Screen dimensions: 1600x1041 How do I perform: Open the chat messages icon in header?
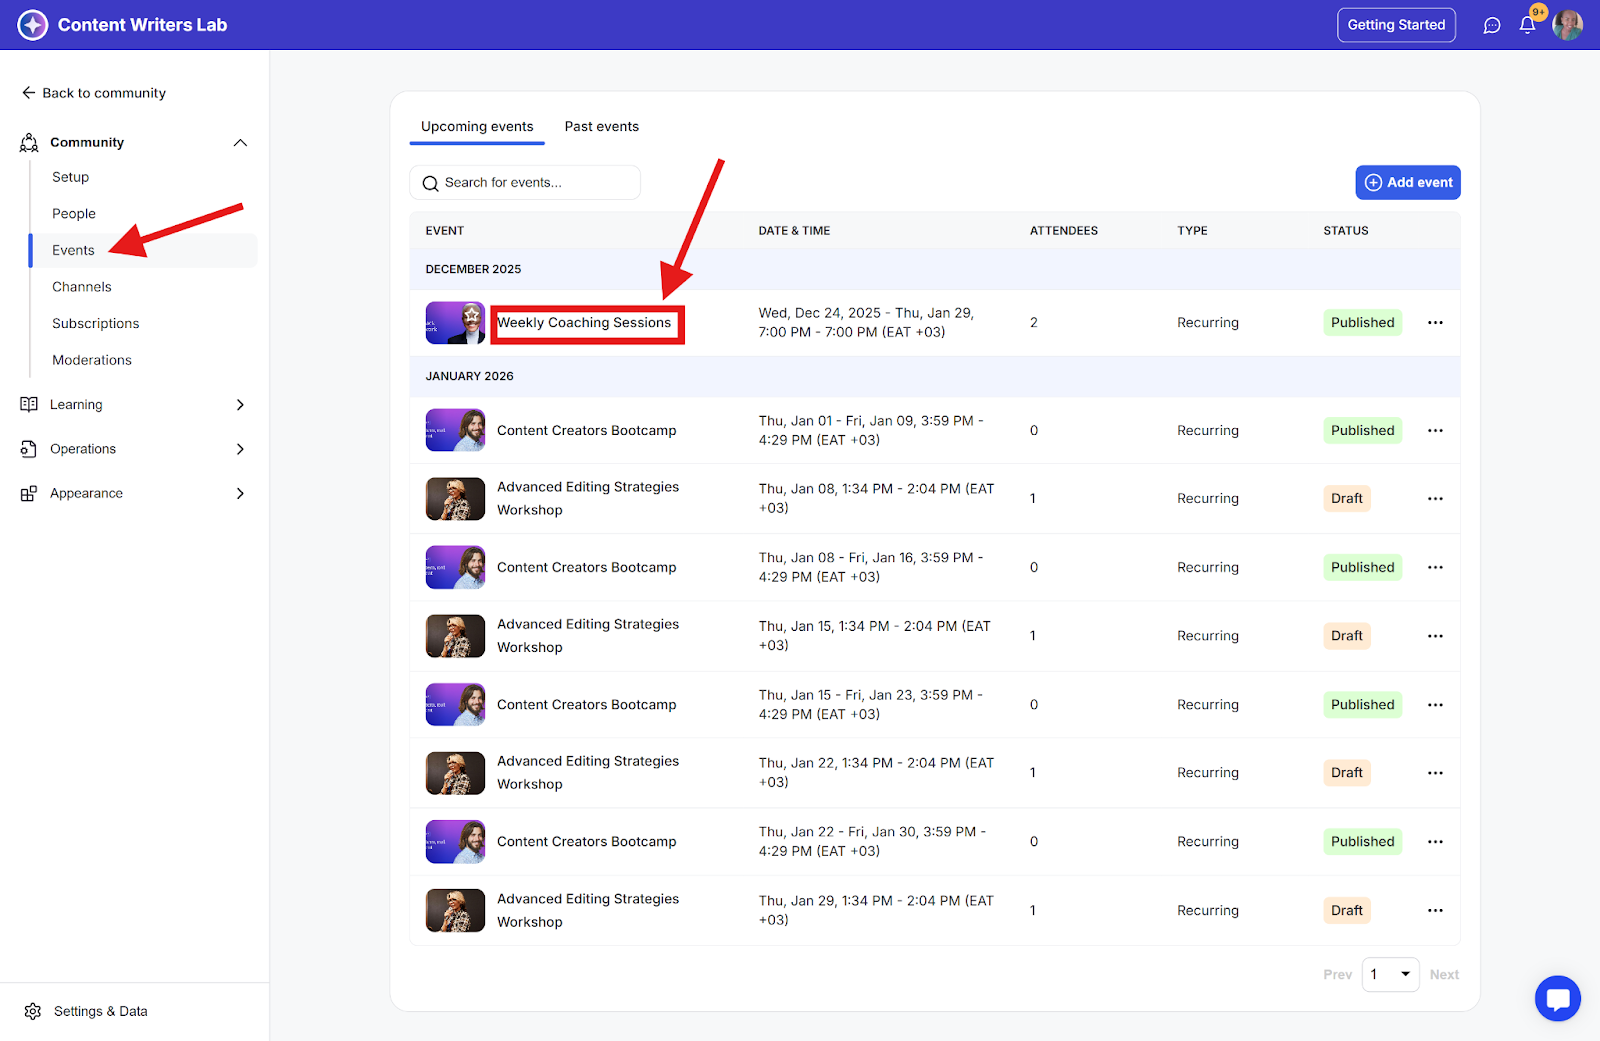(x=1492, y=25)
